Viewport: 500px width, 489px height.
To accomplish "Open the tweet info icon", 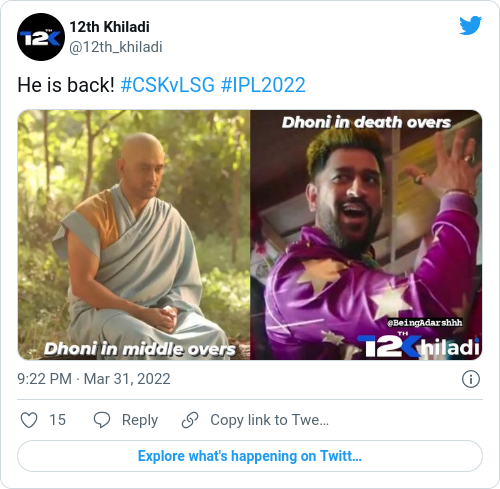I will point(471,379).
